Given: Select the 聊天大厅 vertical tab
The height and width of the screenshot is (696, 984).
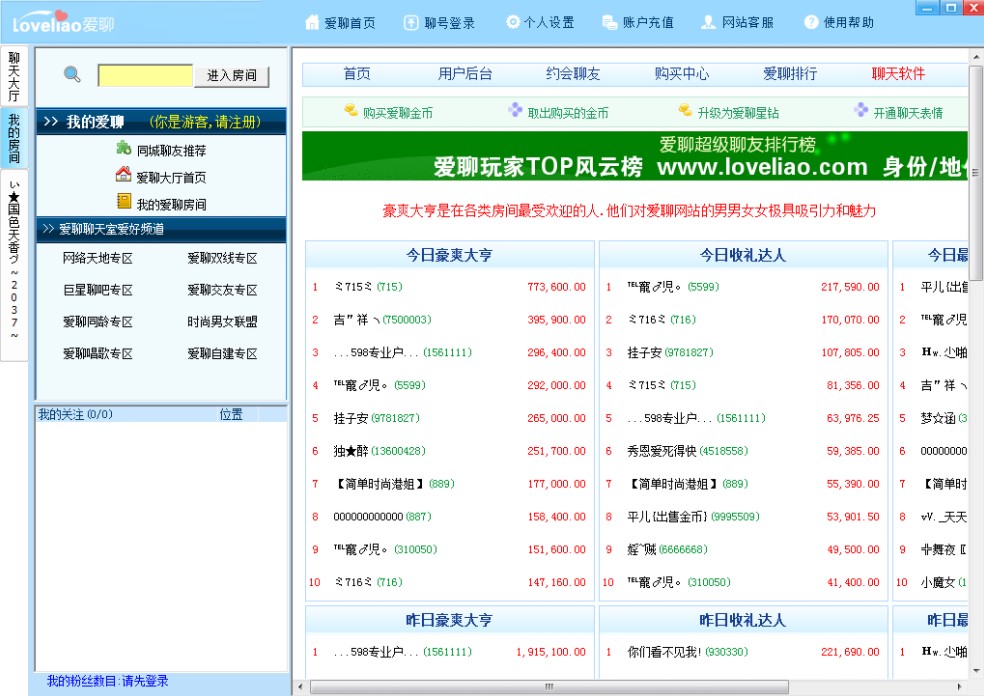Looking at the screenshot, I should point(14,77).
